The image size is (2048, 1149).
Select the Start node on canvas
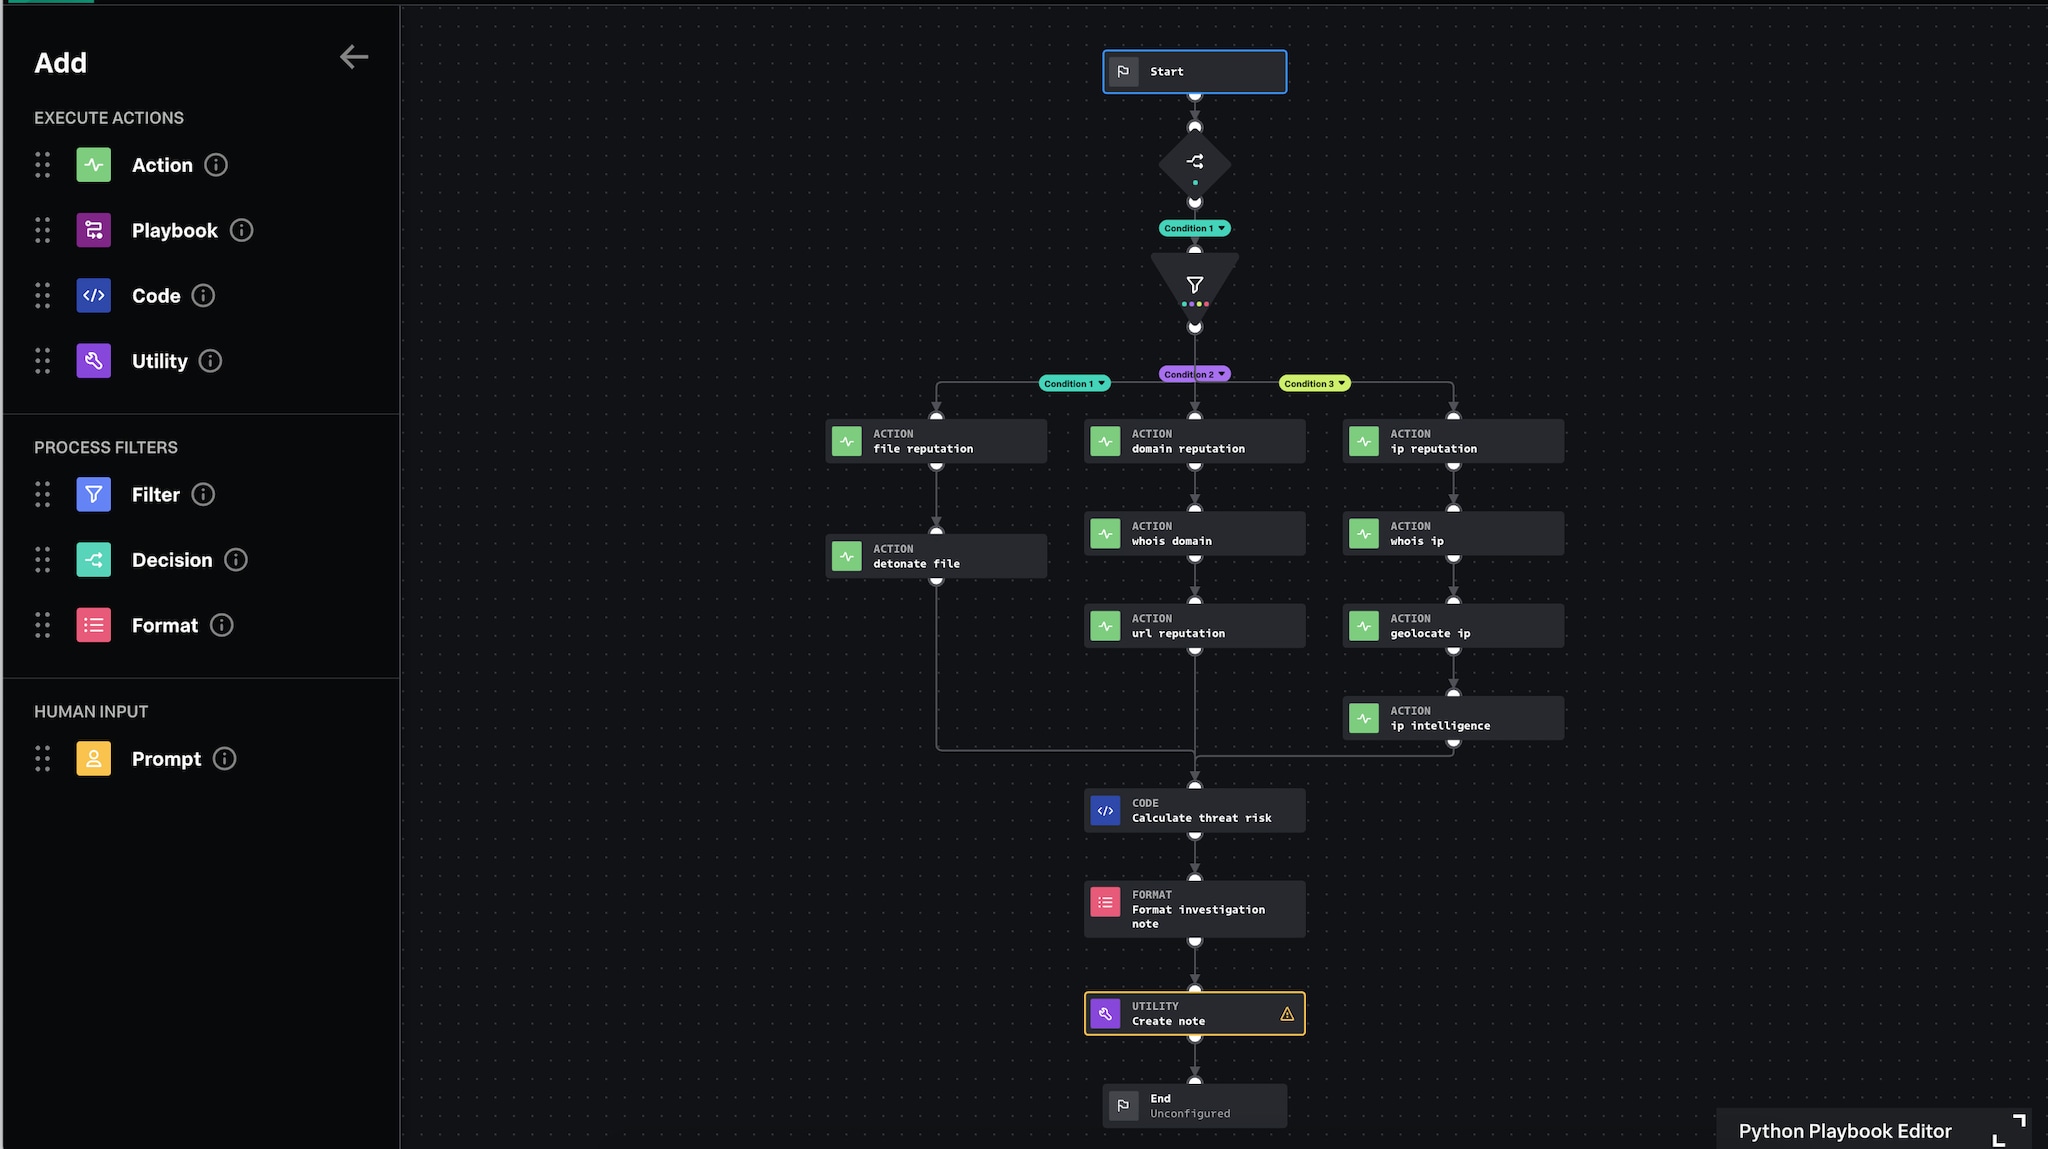pos(1194,72)
